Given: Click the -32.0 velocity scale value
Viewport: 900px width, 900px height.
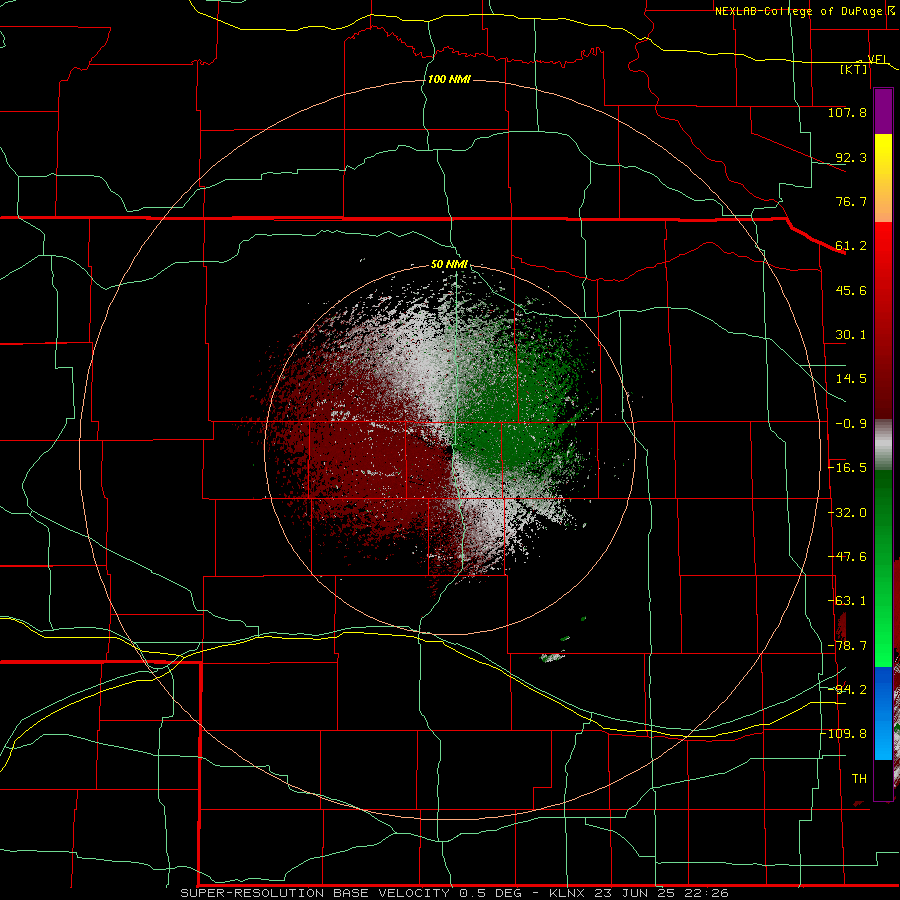Looking at the screenshot, I should pos(847,513).
